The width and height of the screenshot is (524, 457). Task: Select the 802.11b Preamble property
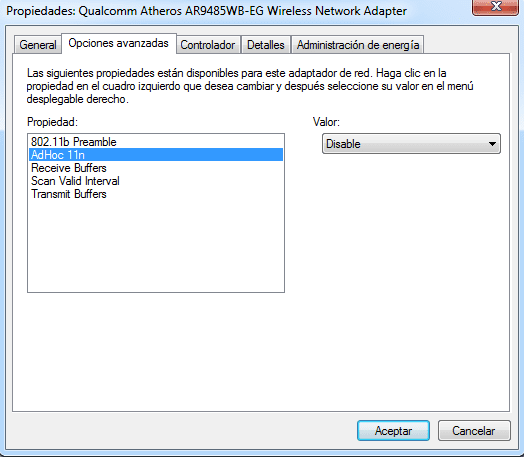(x=156, y=142)
